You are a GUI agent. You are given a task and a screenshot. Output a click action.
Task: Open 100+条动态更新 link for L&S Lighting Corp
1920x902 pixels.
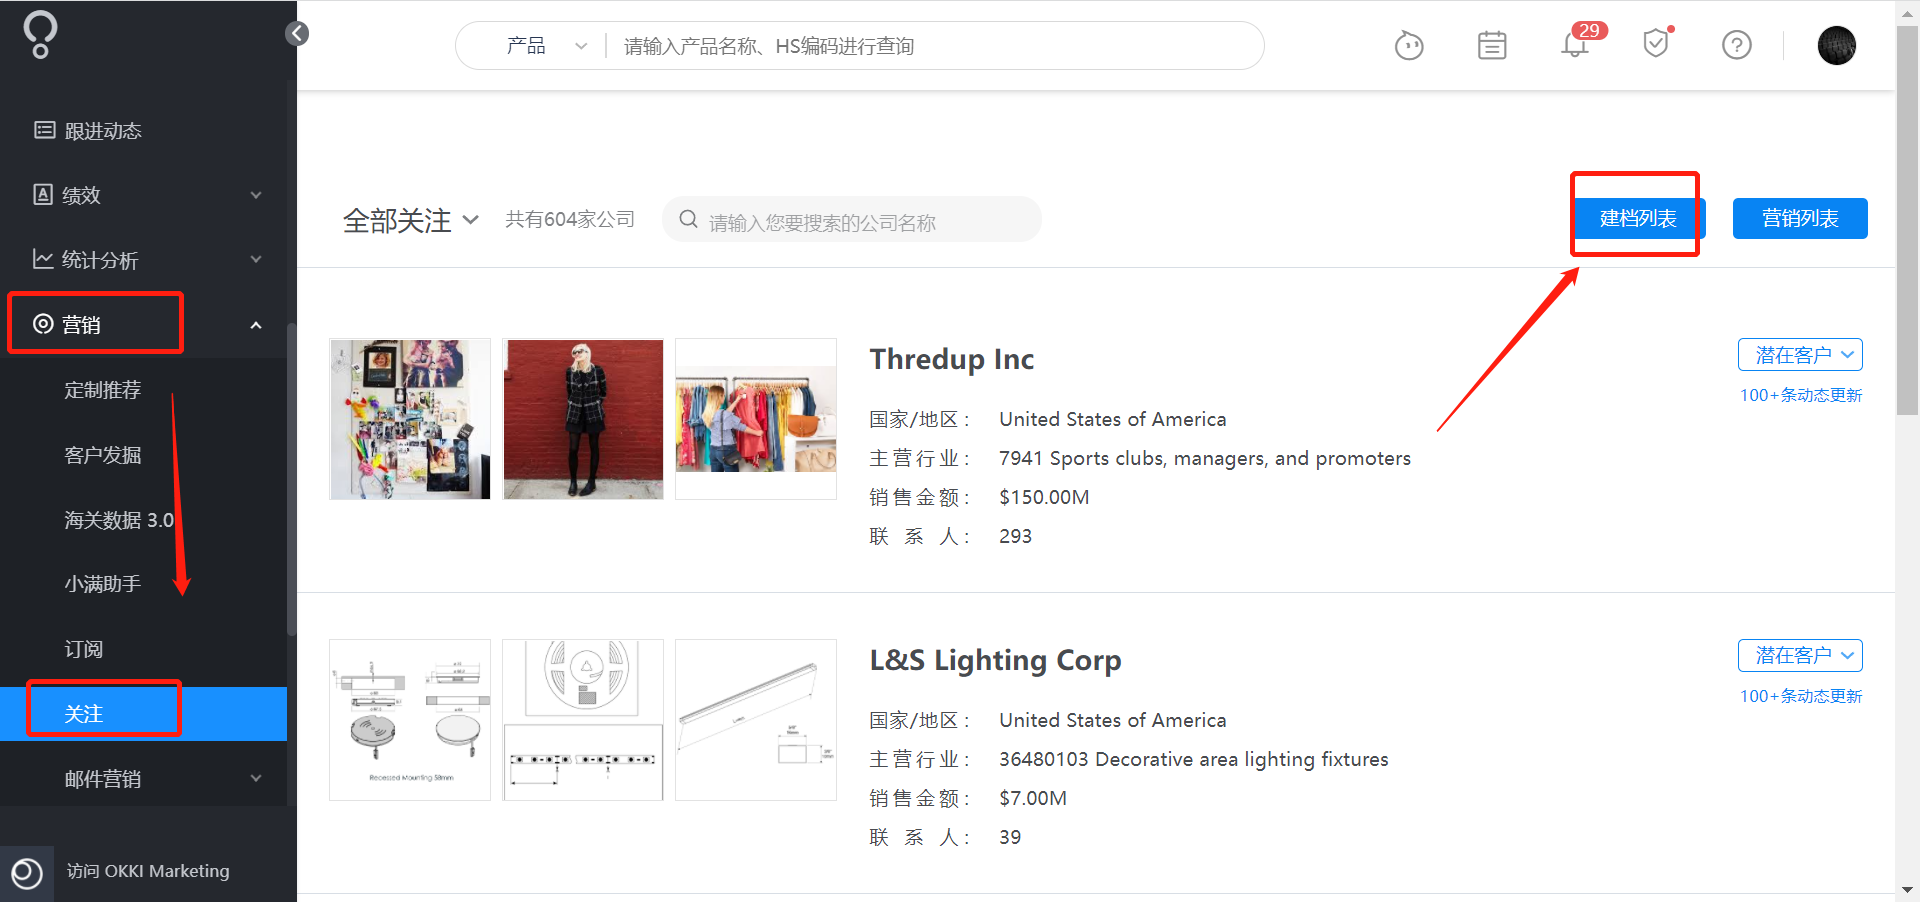1801,696
